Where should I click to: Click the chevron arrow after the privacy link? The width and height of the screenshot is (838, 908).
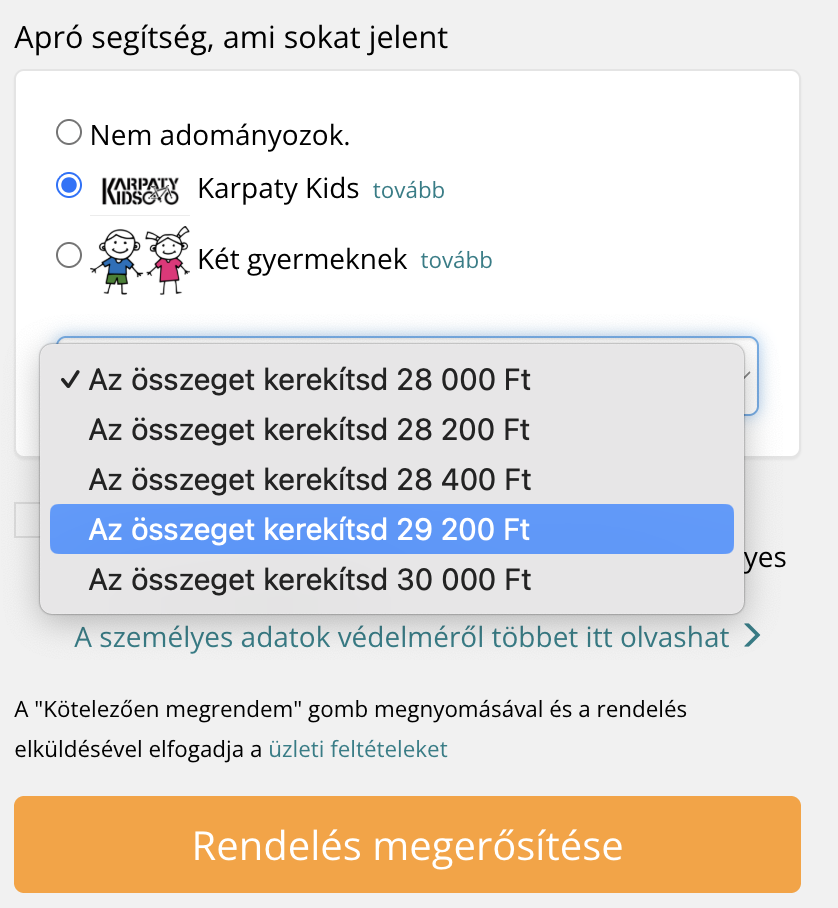[753, 634]
